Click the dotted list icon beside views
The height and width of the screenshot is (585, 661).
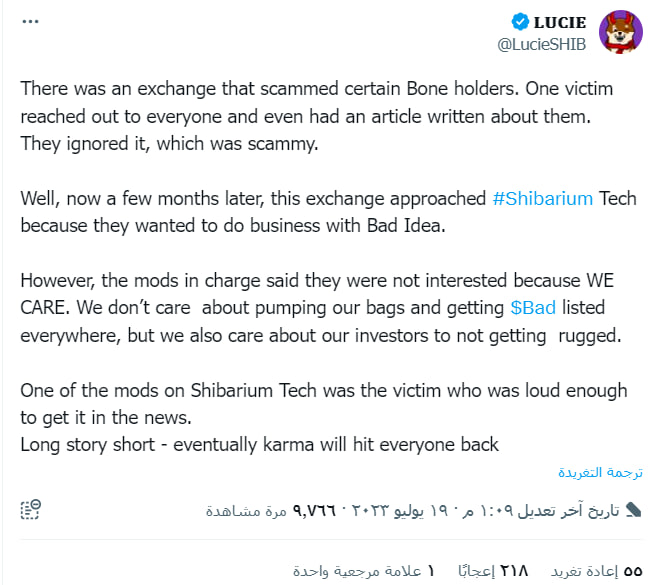click(x=30, y=510)
